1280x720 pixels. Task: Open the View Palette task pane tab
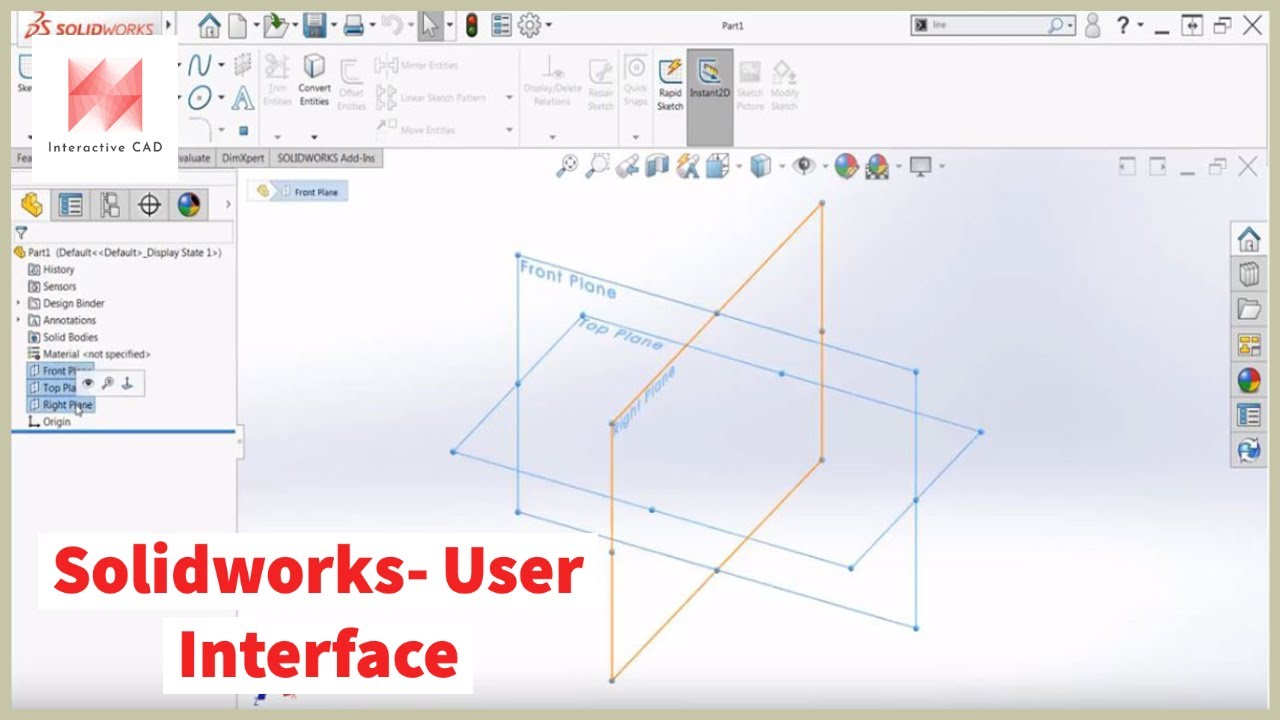pyautogui.click(x=1248, y=345)
